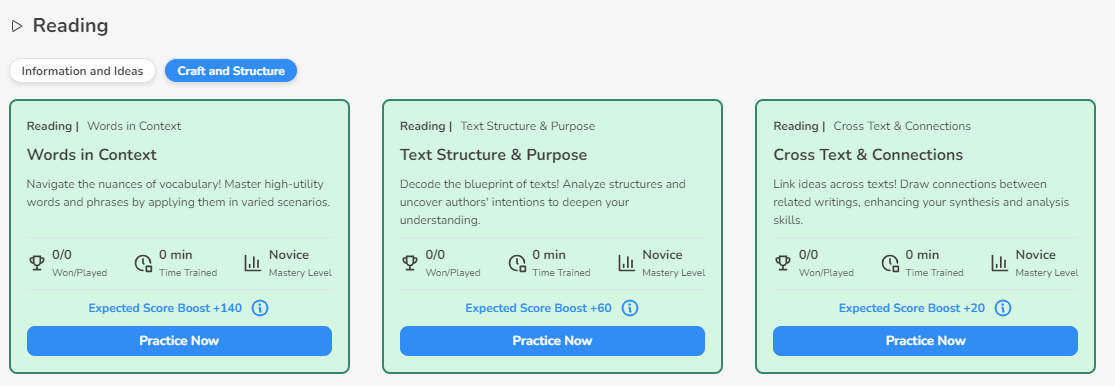Image resolution: width=1115 pixels, height=386 pixels.
Task: Collapse the Reading section triangle
Action: 17,26
